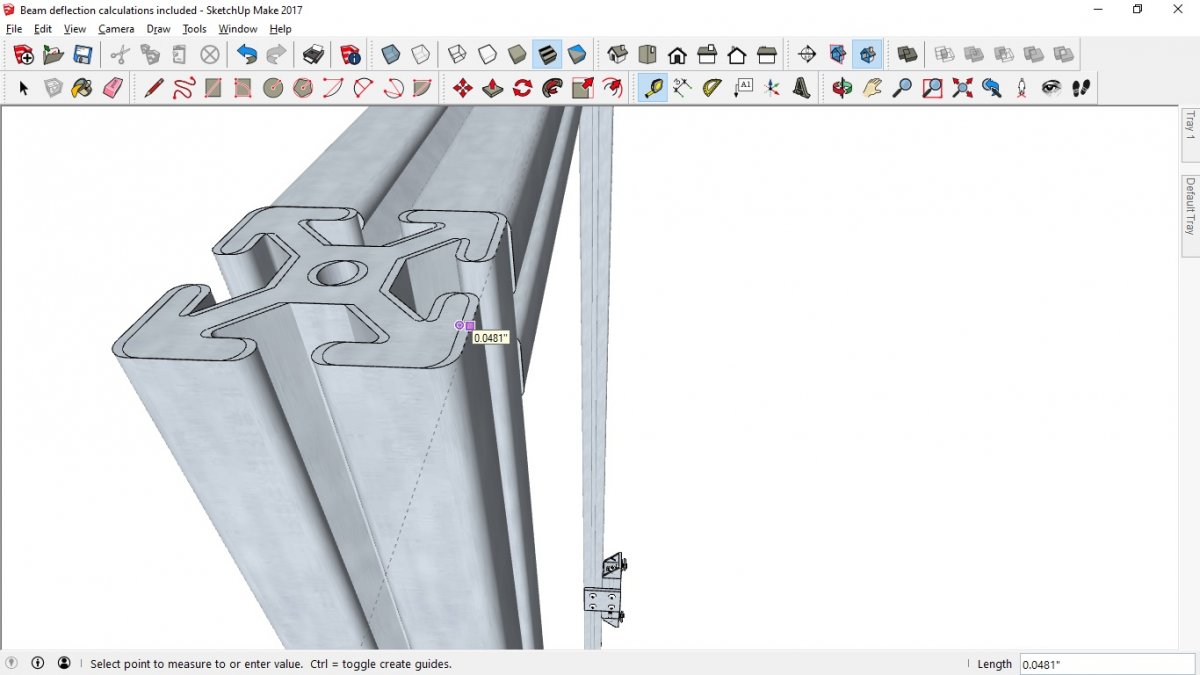1200x675 pixels.
Task: Click the Undo arrow button
Action: tap(247, 54)
